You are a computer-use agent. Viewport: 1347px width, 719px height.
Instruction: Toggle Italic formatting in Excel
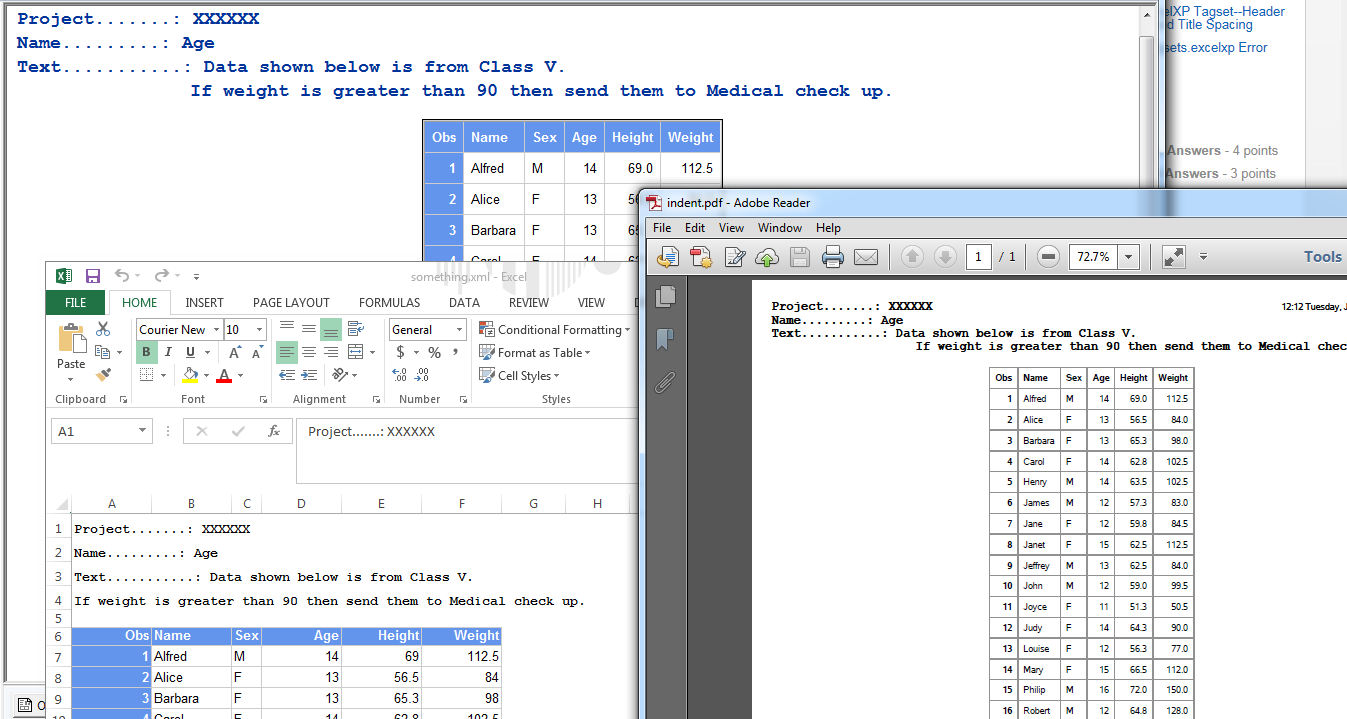tap(168, 352)
